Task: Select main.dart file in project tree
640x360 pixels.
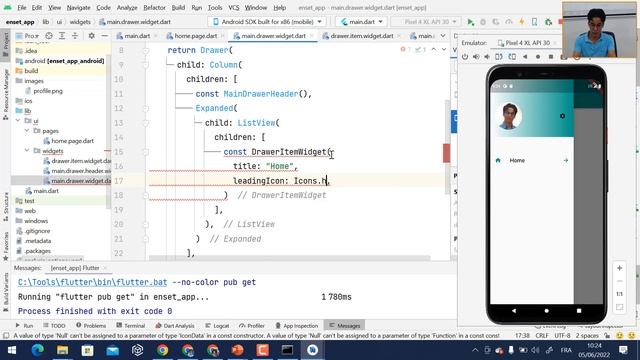Action: [46, 191]
